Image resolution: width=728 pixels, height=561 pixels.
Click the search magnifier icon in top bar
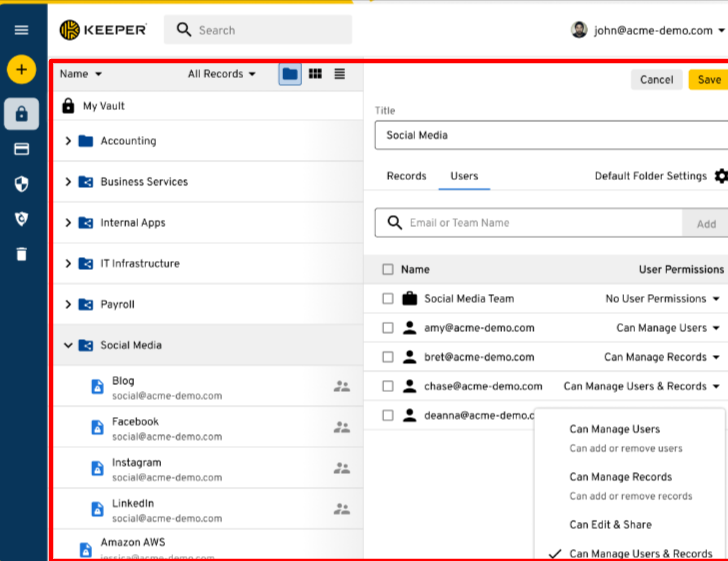pyautogui.click(x=184, y=30)
